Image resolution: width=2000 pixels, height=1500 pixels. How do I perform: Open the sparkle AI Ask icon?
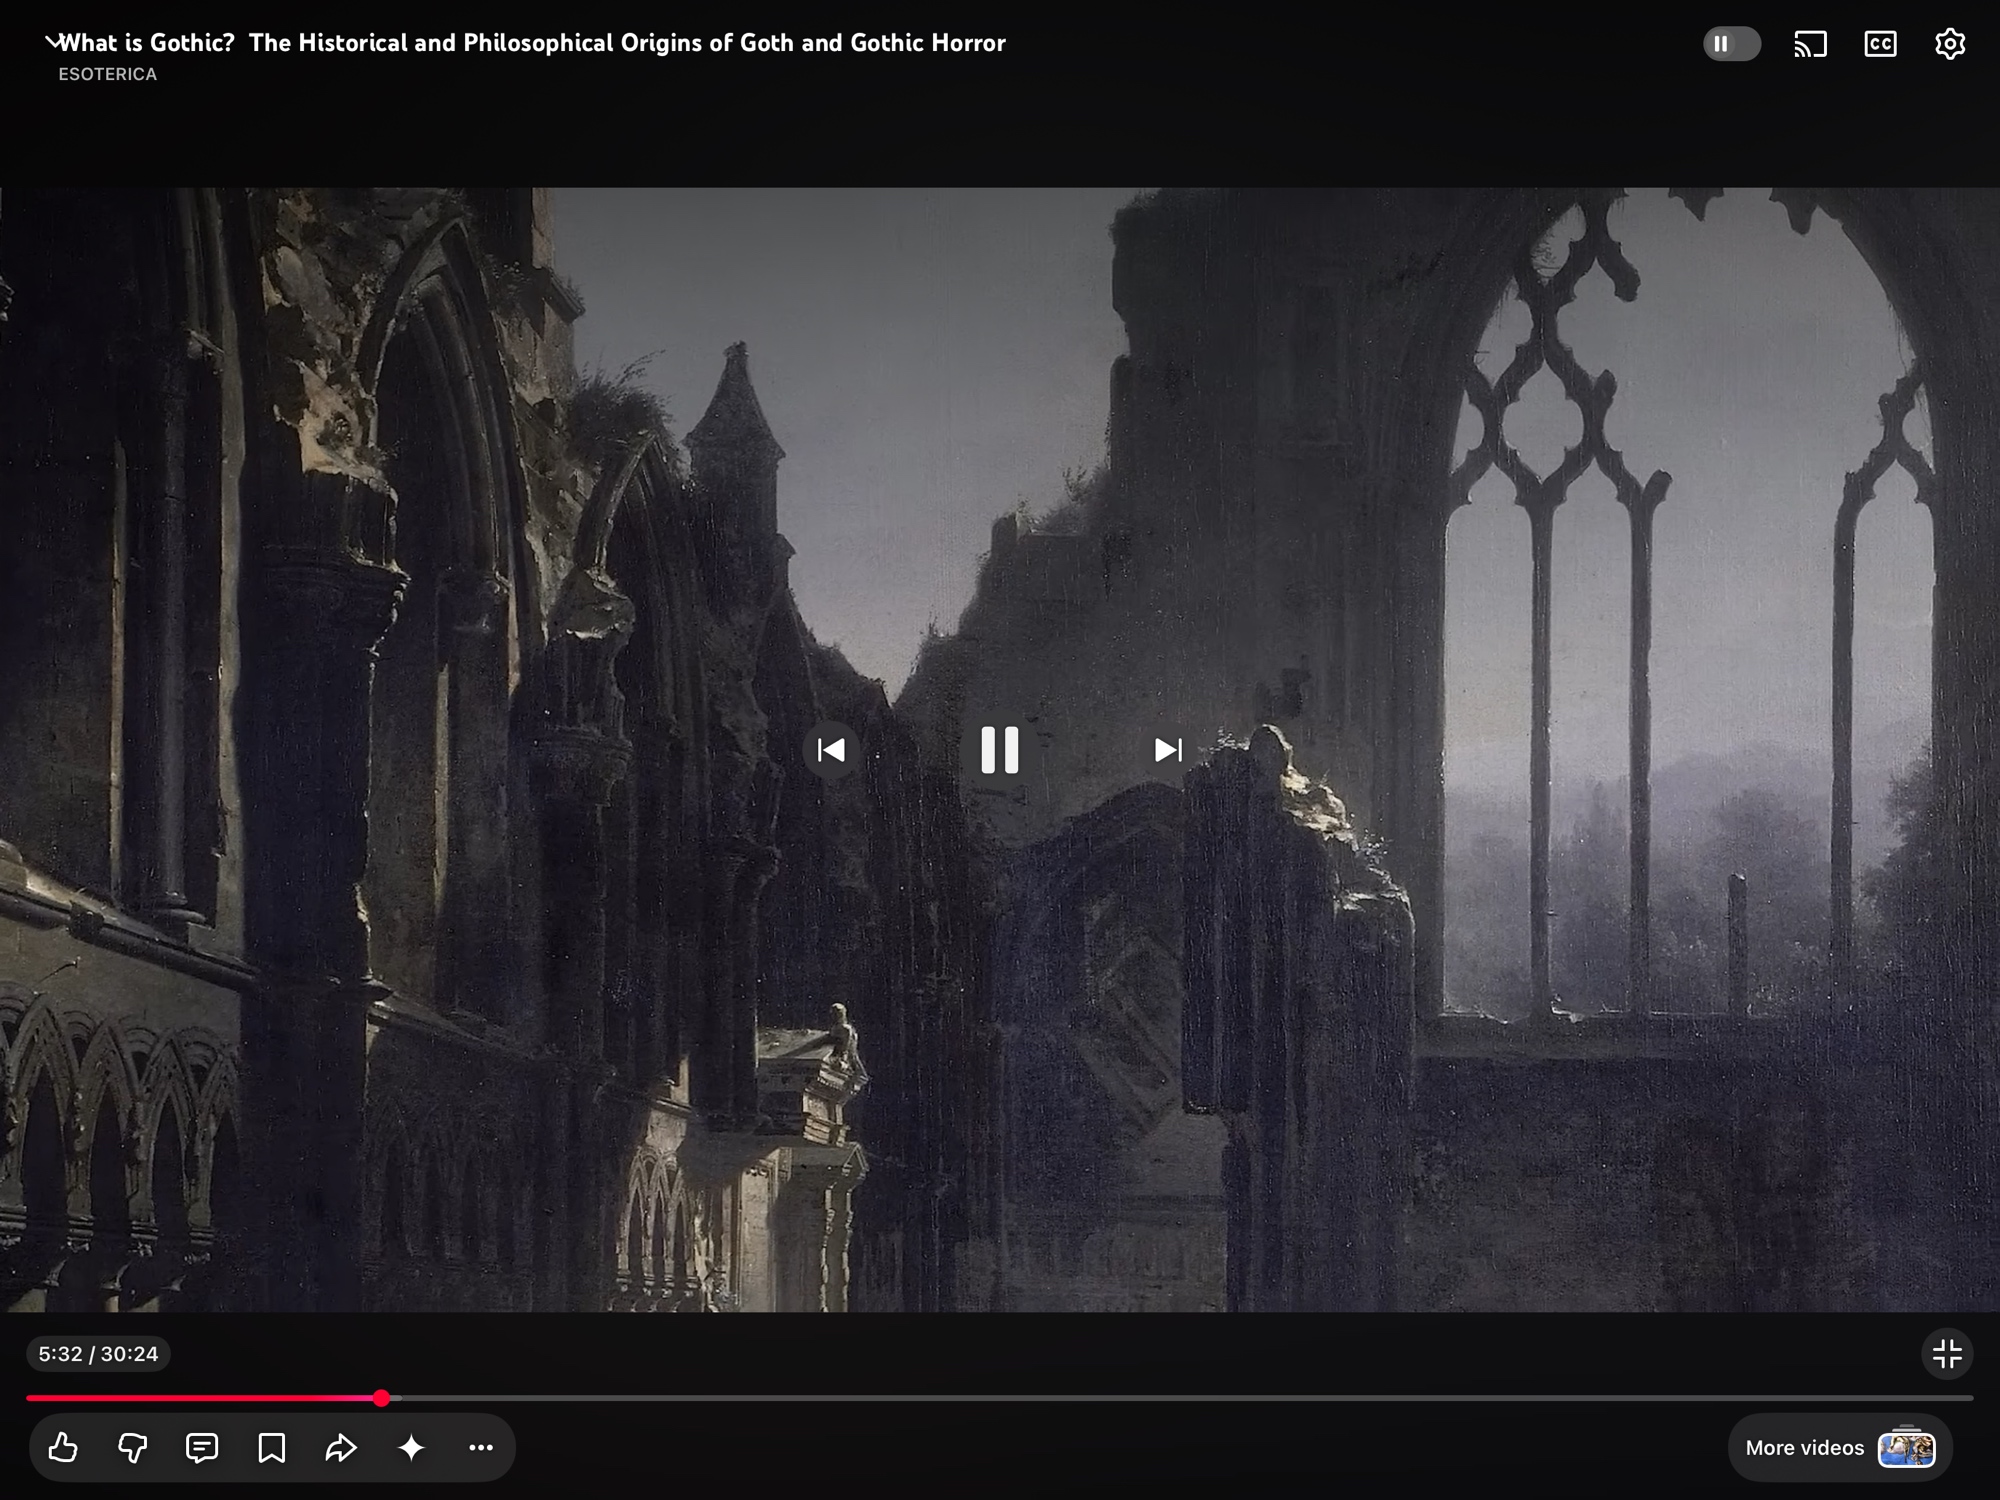pyautogui.click(x=411, y=1447)
